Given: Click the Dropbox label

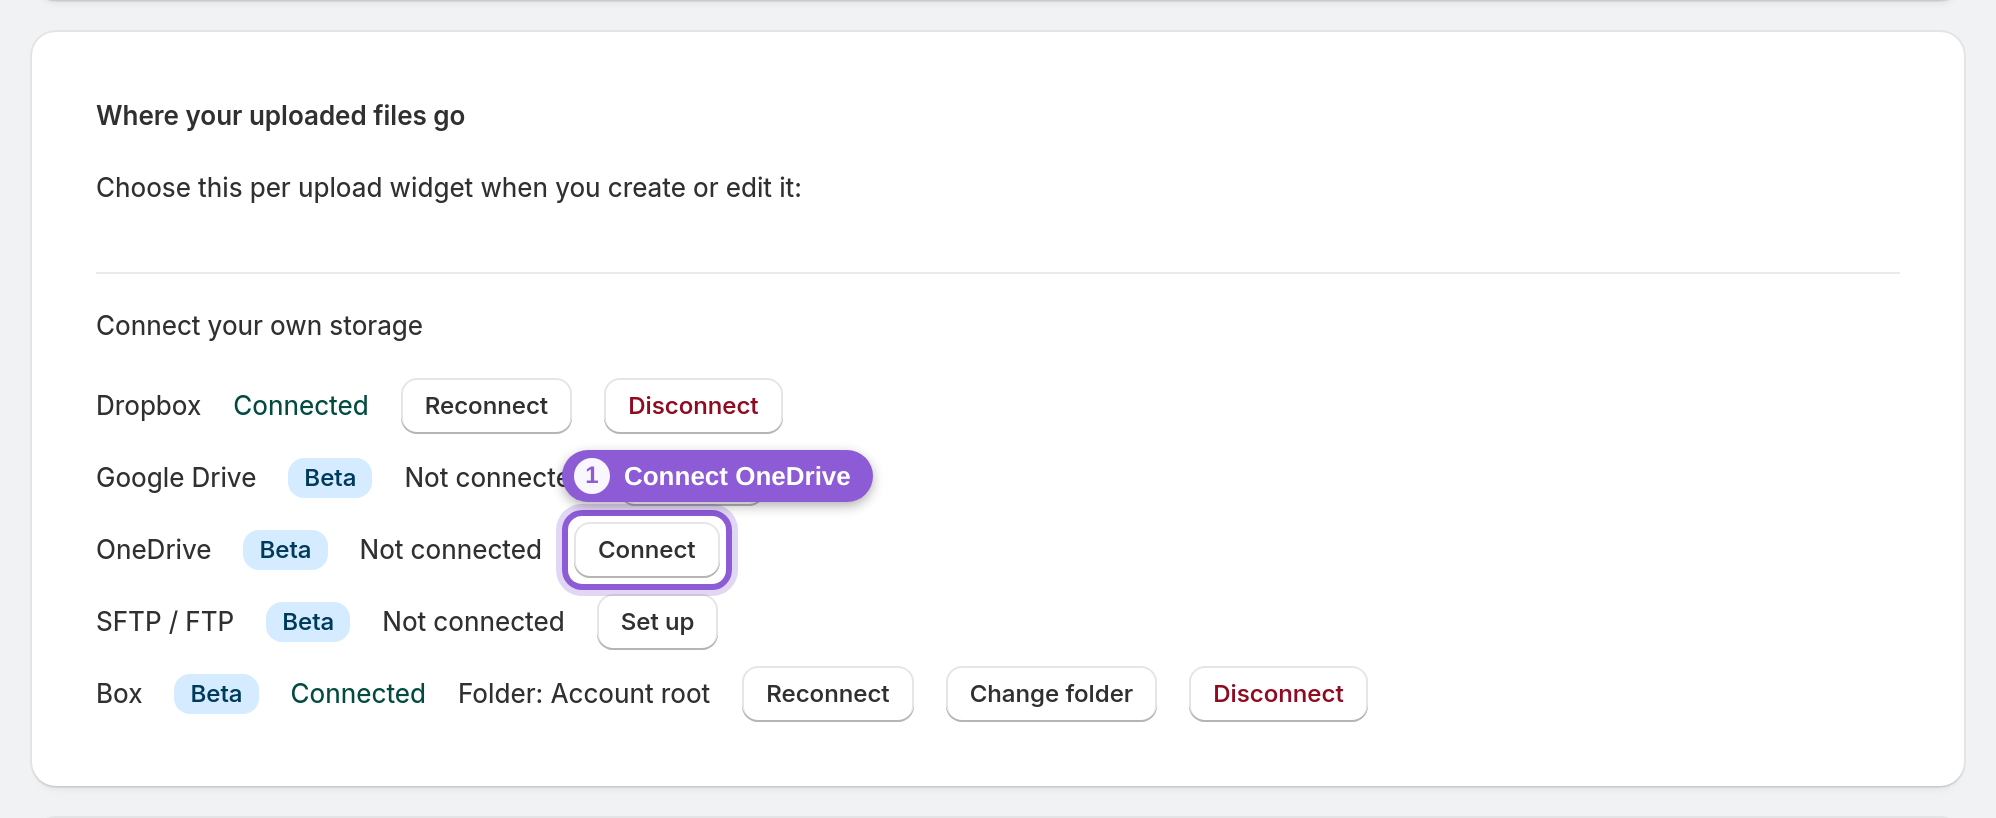Looking at the screenshot, I should 149,406.
